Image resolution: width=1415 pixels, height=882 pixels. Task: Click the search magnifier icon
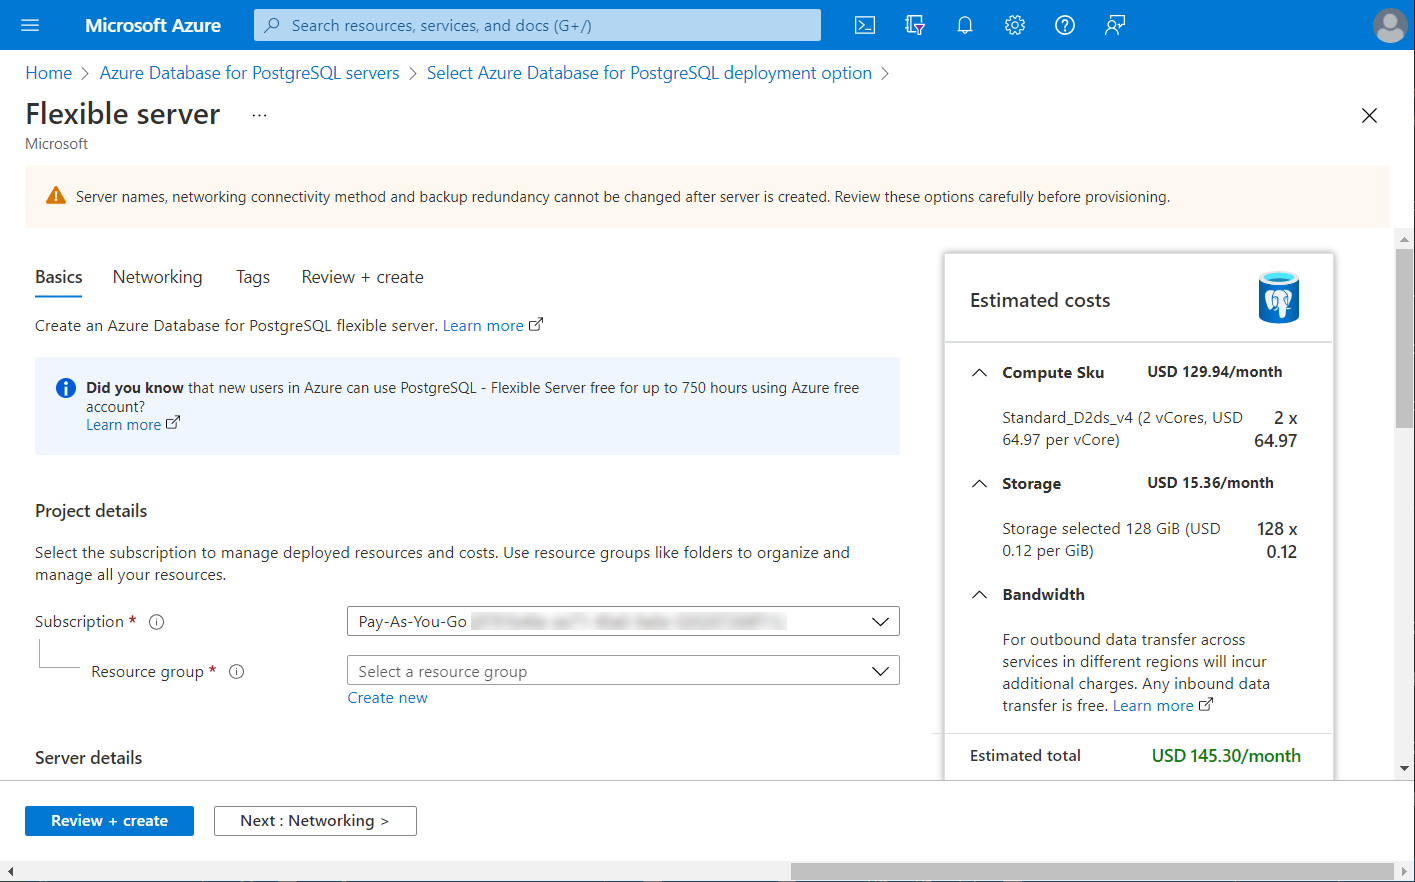point(272,25)
